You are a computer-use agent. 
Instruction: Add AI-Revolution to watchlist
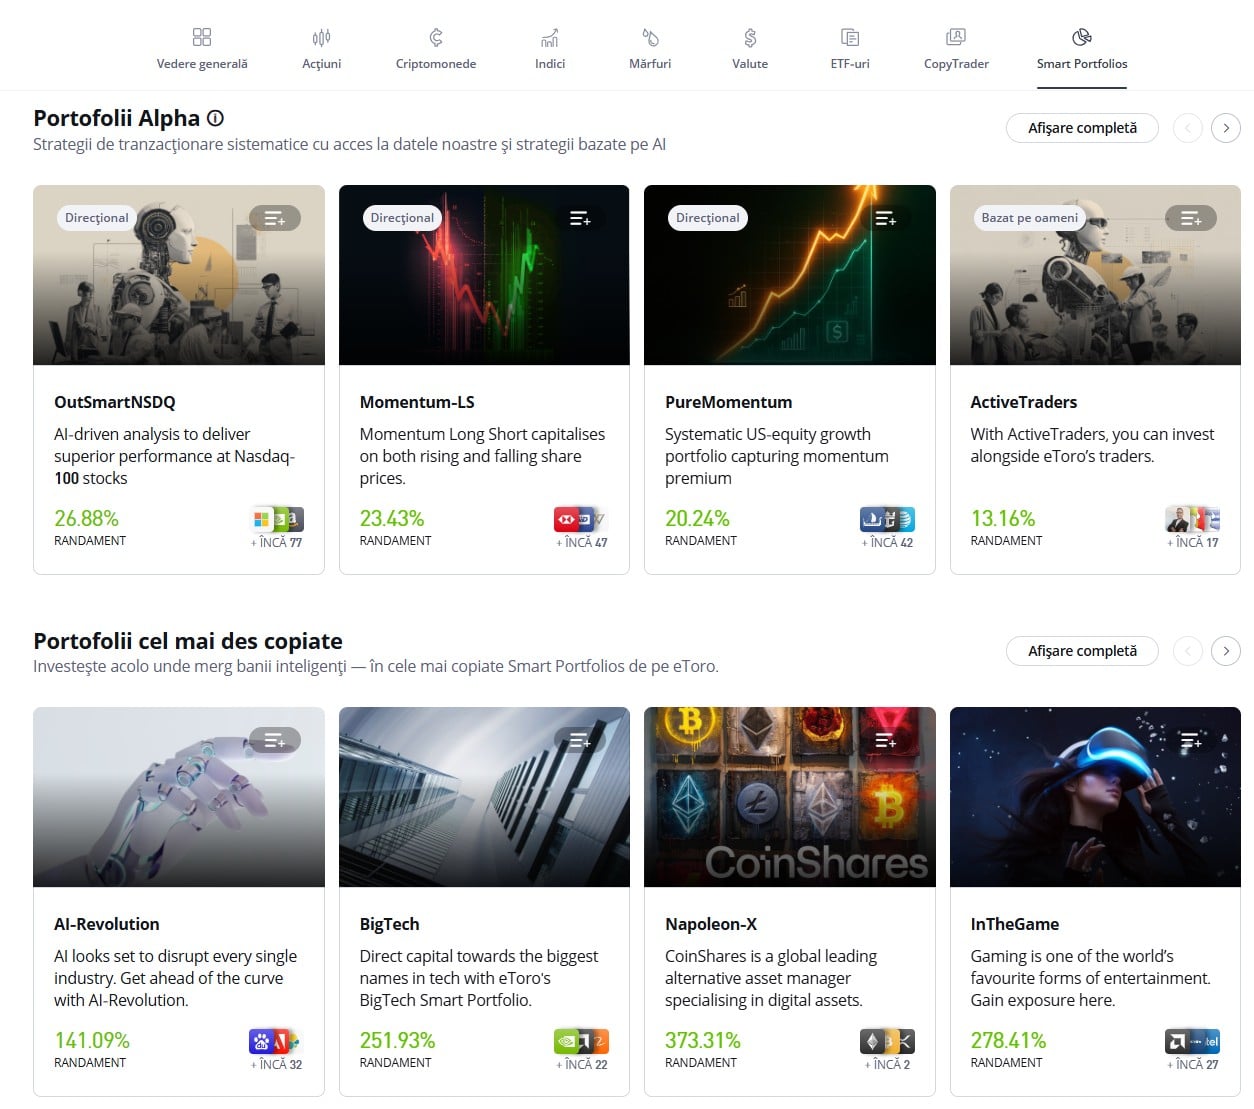[x=274, y=740]
